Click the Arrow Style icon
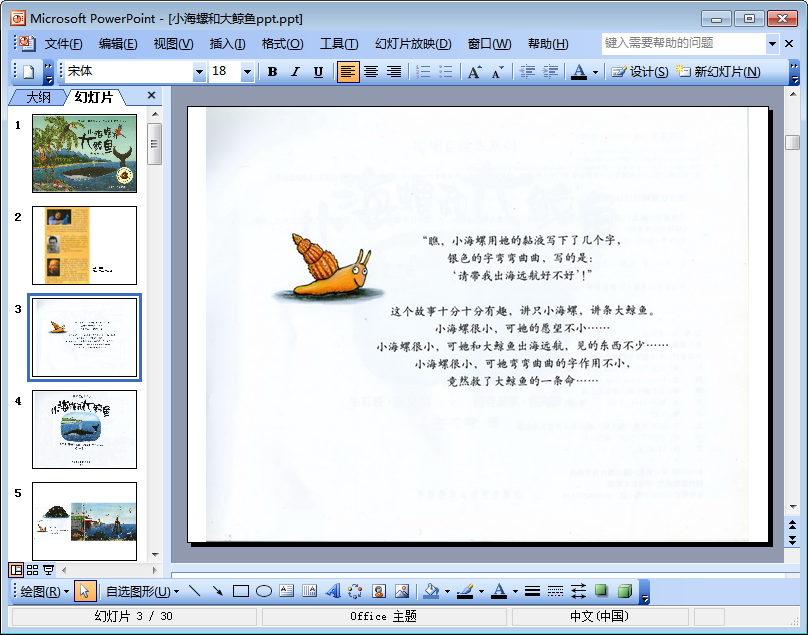The width and height of the screenshot is (808, 635). coord(578,591)
